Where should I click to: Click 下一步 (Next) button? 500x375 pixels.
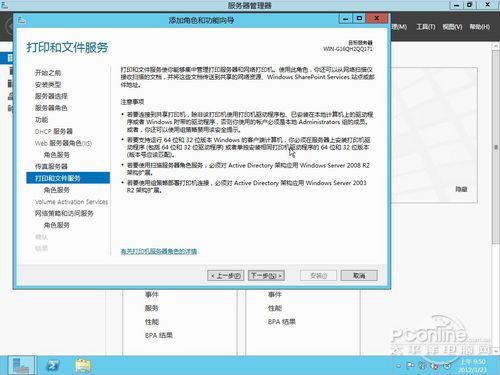(x=266, y=276)
